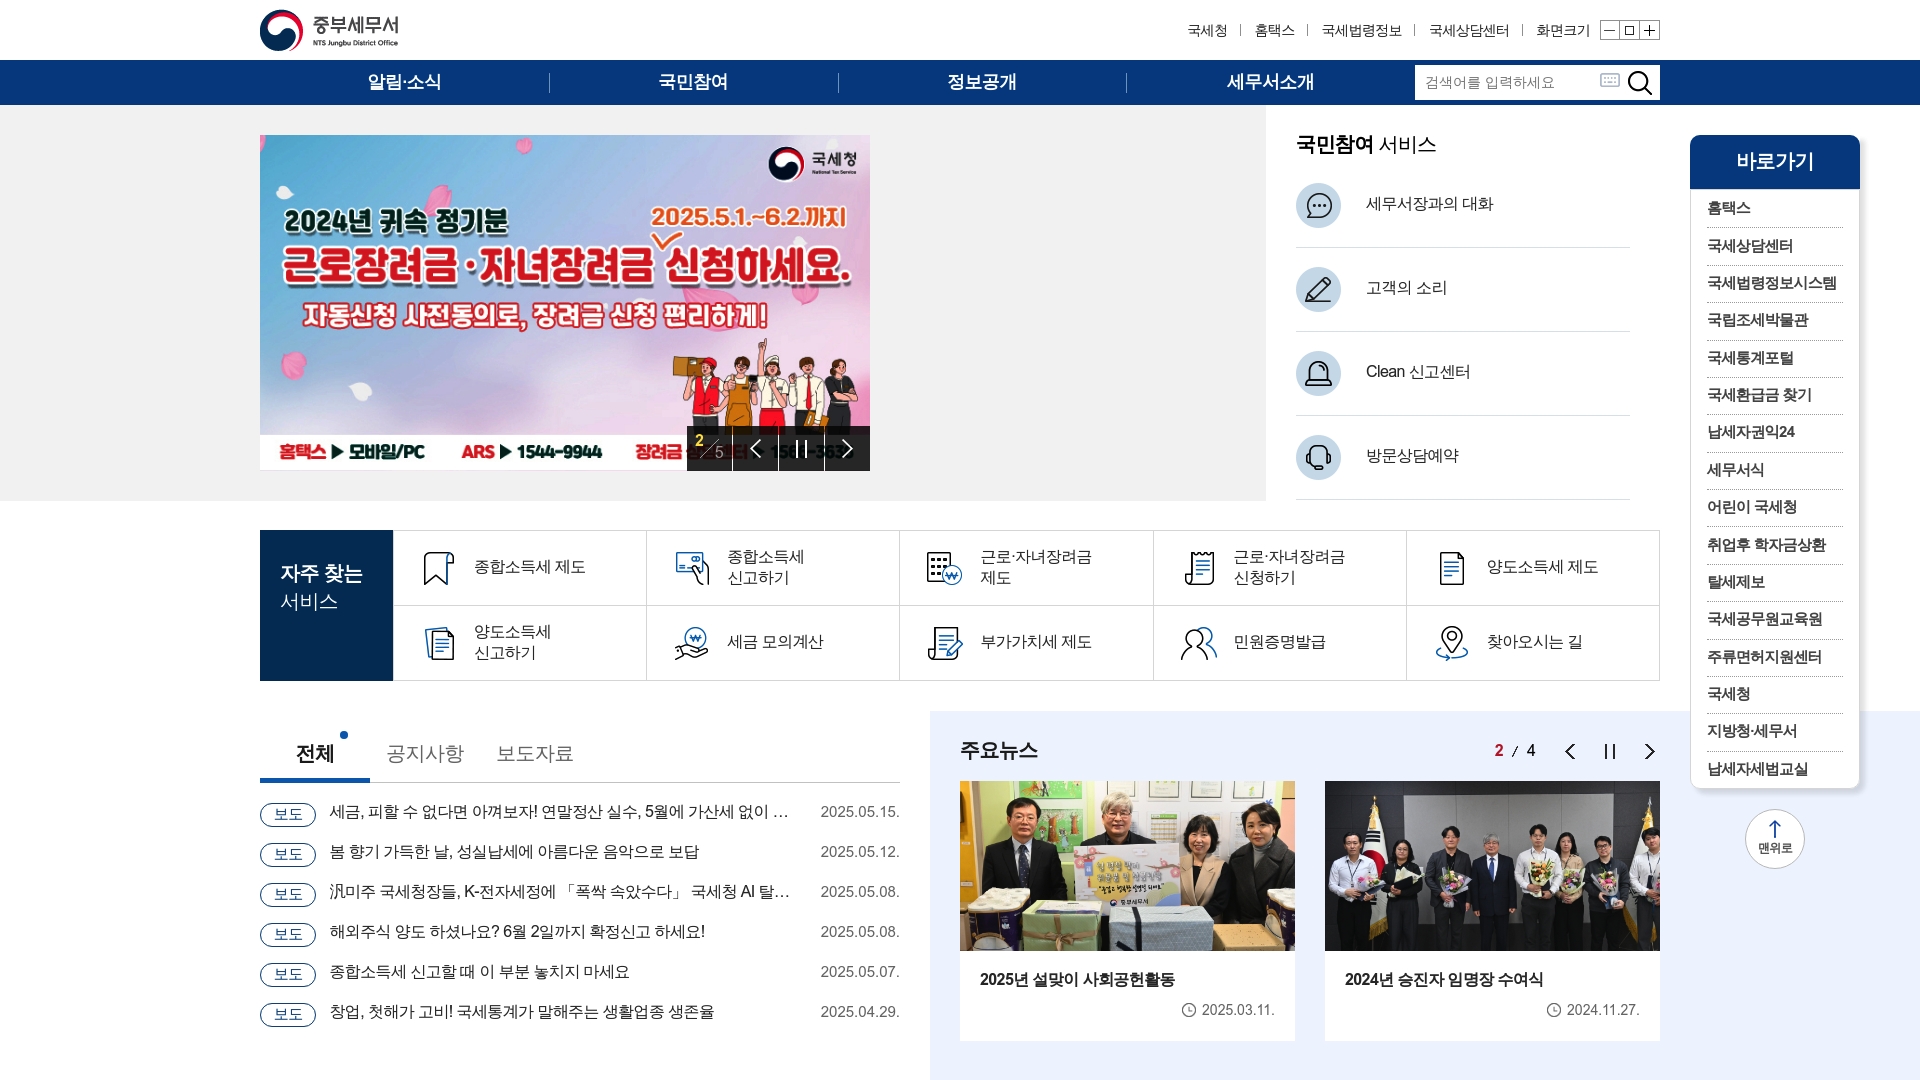Go to previous 주요뉴스 item
The image size is (1920, 1080).
tap(1570, 751)
